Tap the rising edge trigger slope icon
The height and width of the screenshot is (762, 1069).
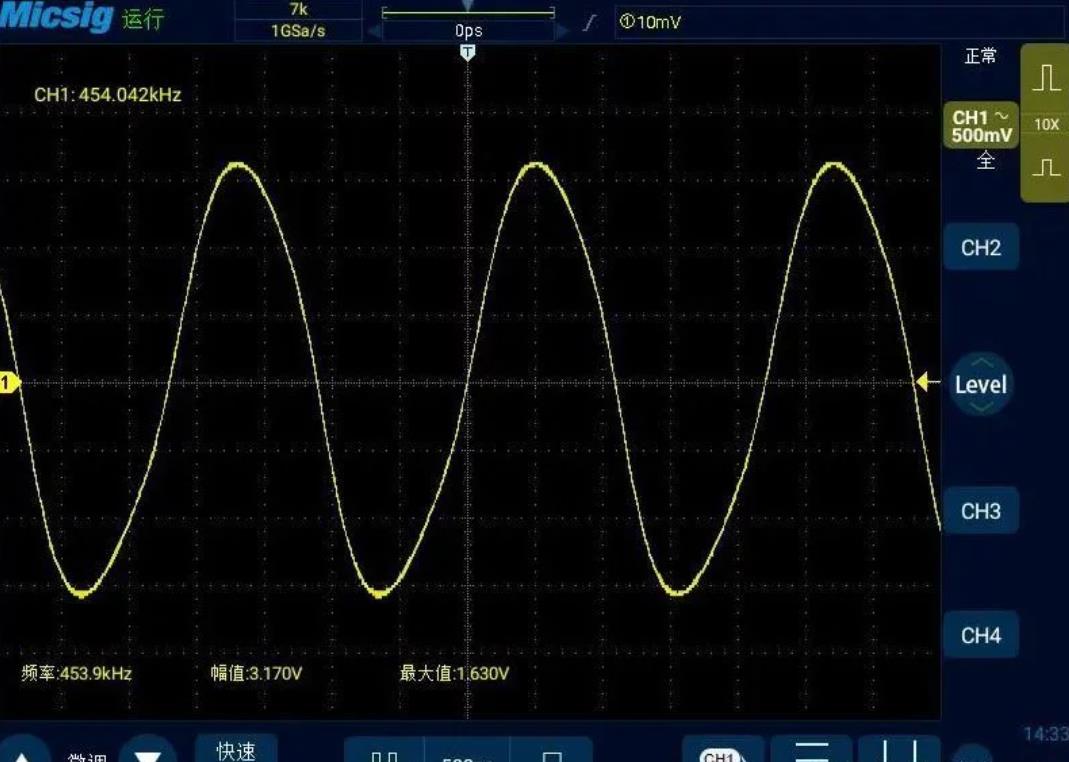tap(592, 21)
